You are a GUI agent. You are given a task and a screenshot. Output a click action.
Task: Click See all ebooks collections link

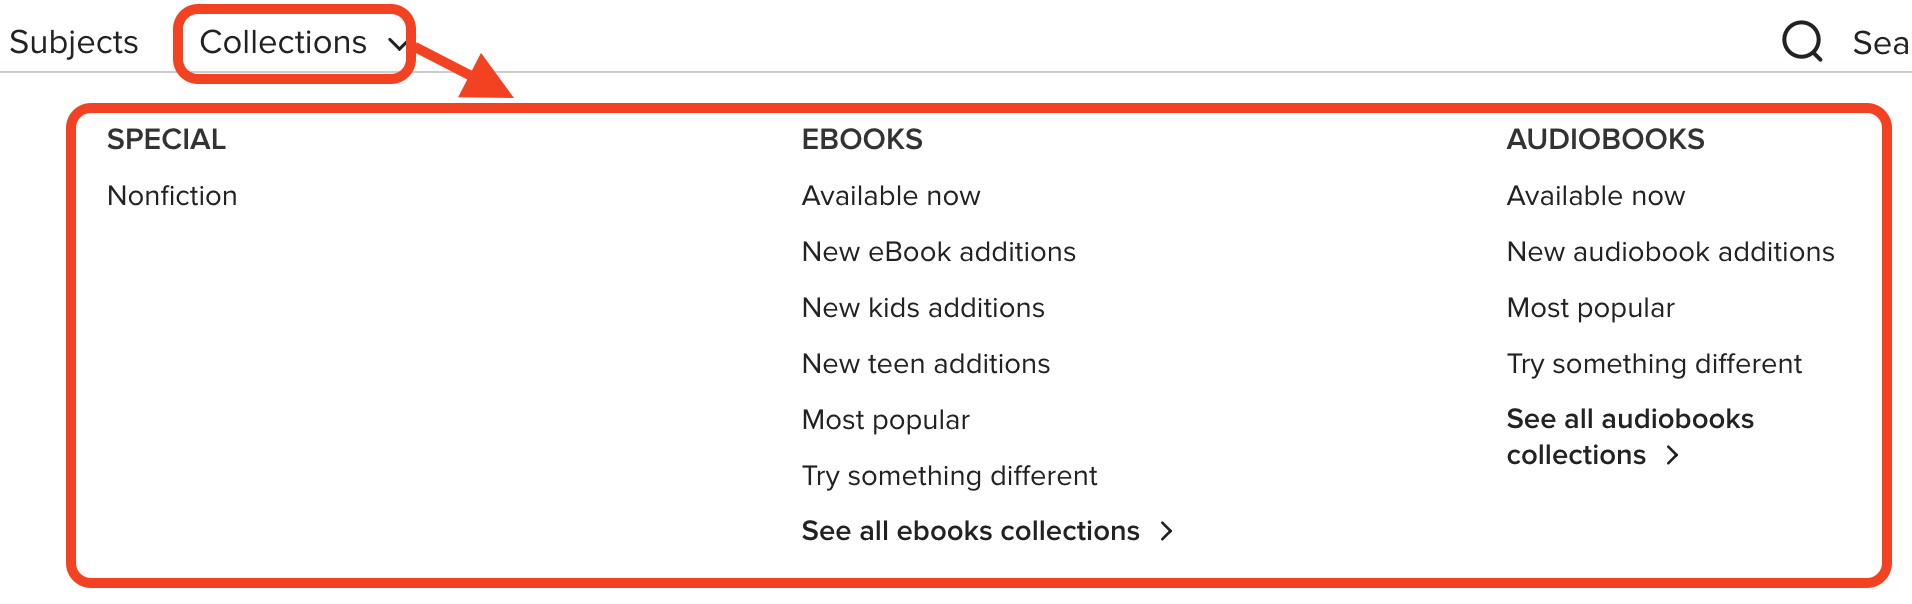pyautogui.click(x=970, y=531)
